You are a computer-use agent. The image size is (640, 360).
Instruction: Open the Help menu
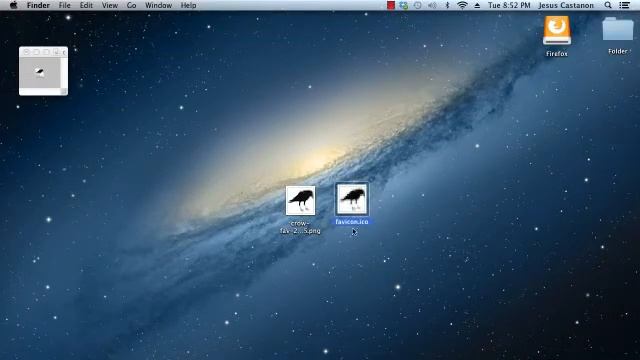(x=189, y=5)
